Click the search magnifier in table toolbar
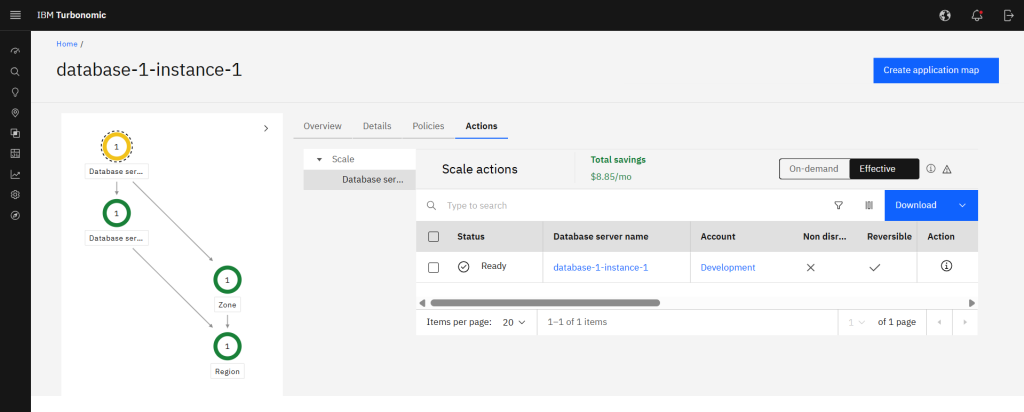This screenshot has height=412, width=1024. pyautogui.click(x=431, y=205)
